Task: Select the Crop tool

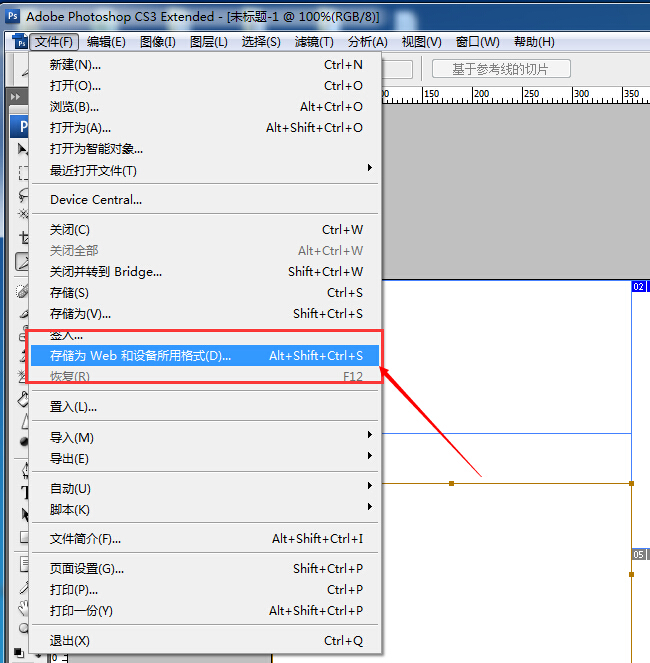Action: 24,238
